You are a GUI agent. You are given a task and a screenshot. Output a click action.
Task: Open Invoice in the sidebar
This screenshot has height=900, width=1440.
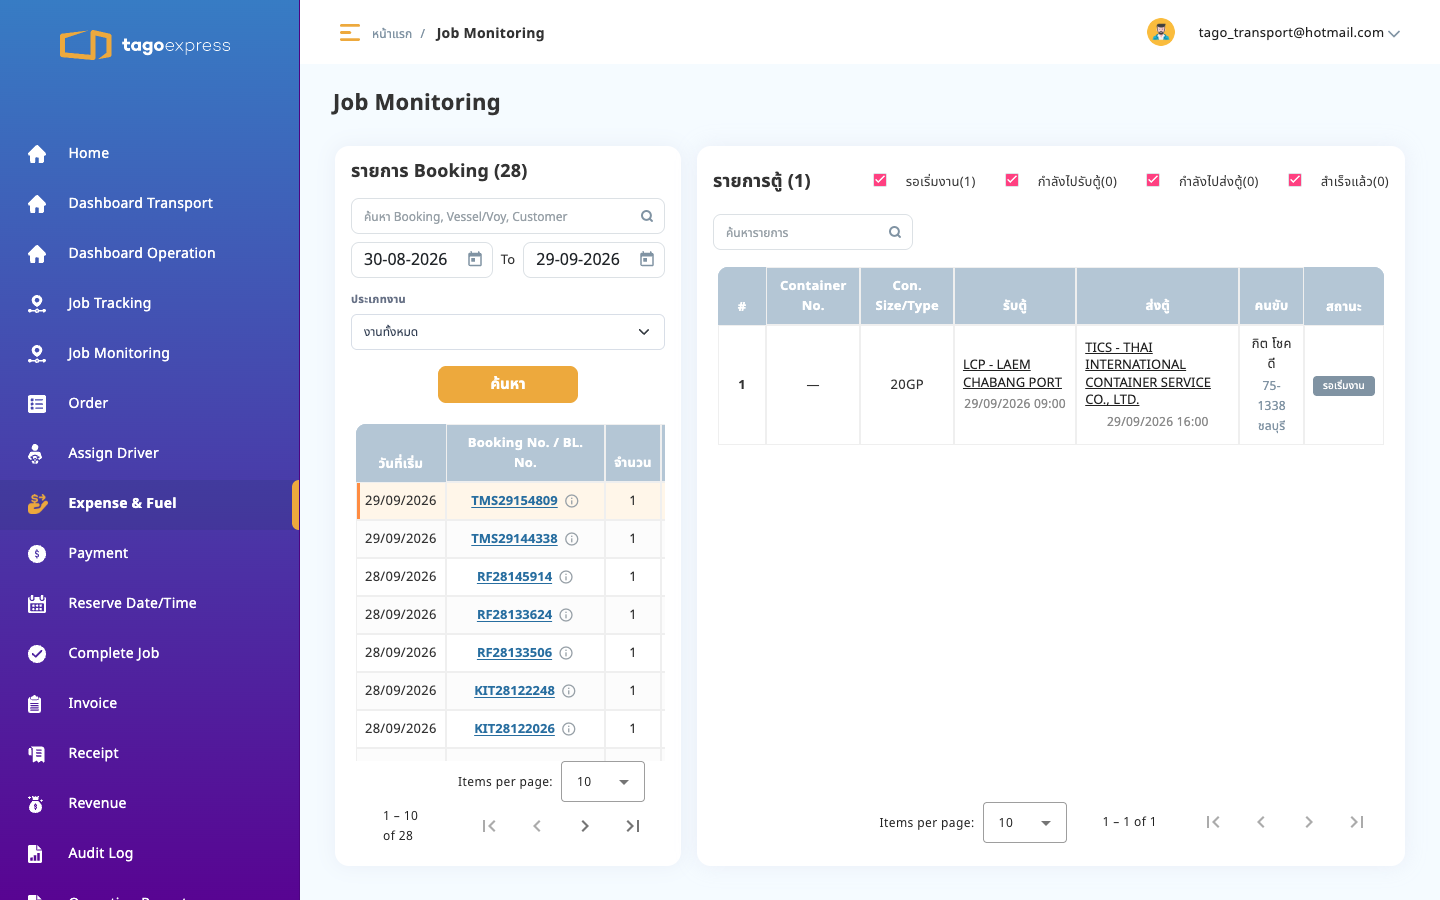pos(93,703)
